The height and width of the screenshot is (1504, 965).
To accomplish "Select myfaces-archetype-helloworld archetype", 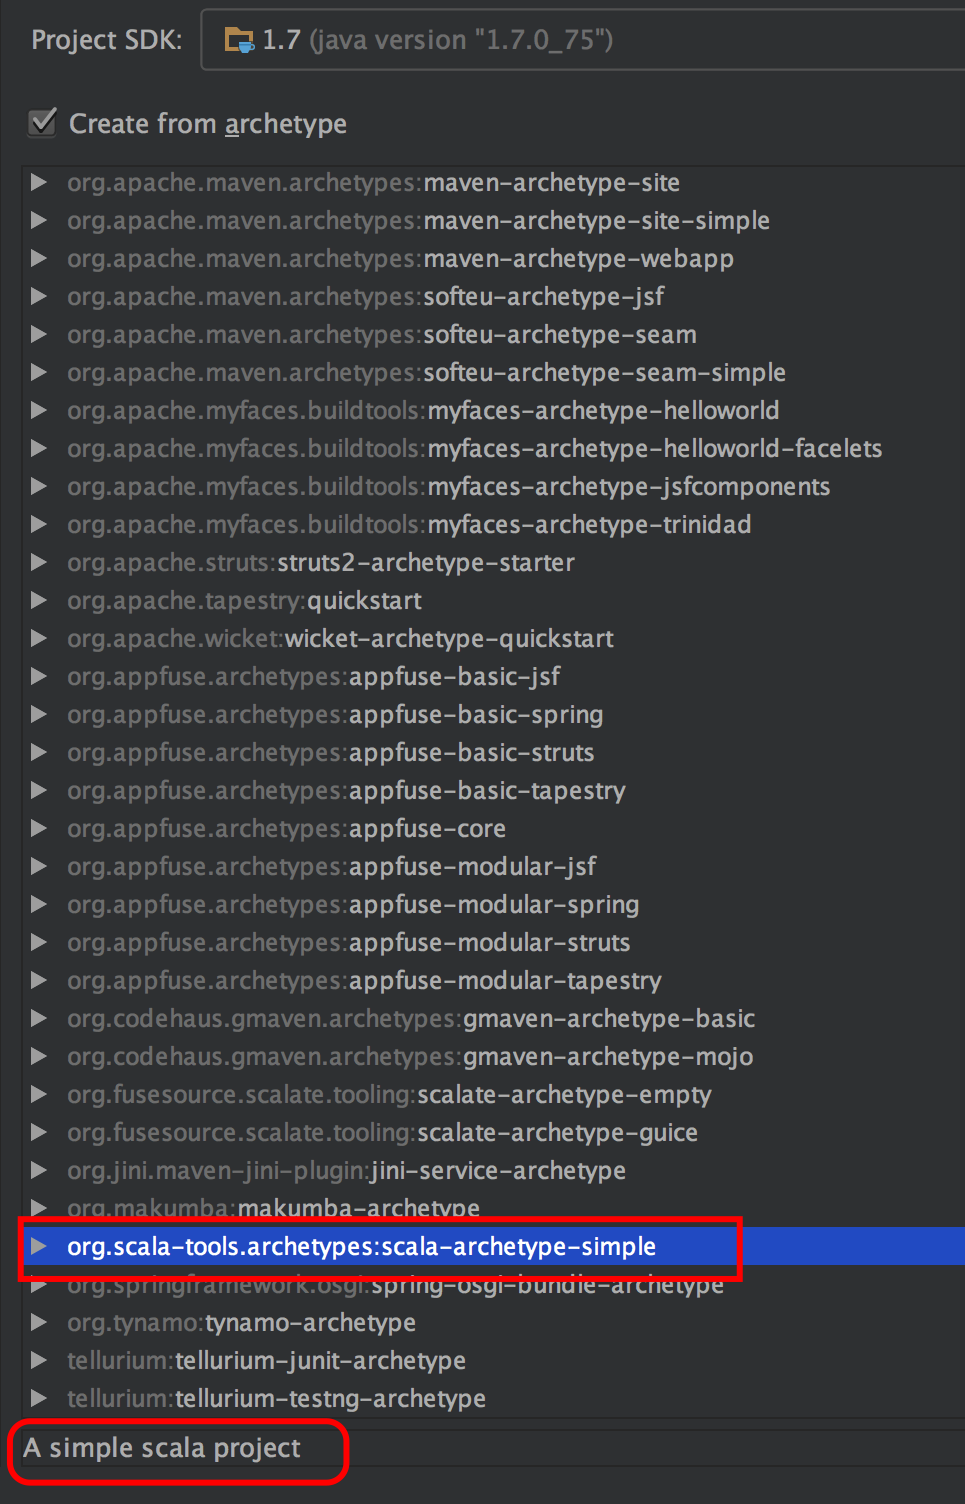I will click(423, 410).
